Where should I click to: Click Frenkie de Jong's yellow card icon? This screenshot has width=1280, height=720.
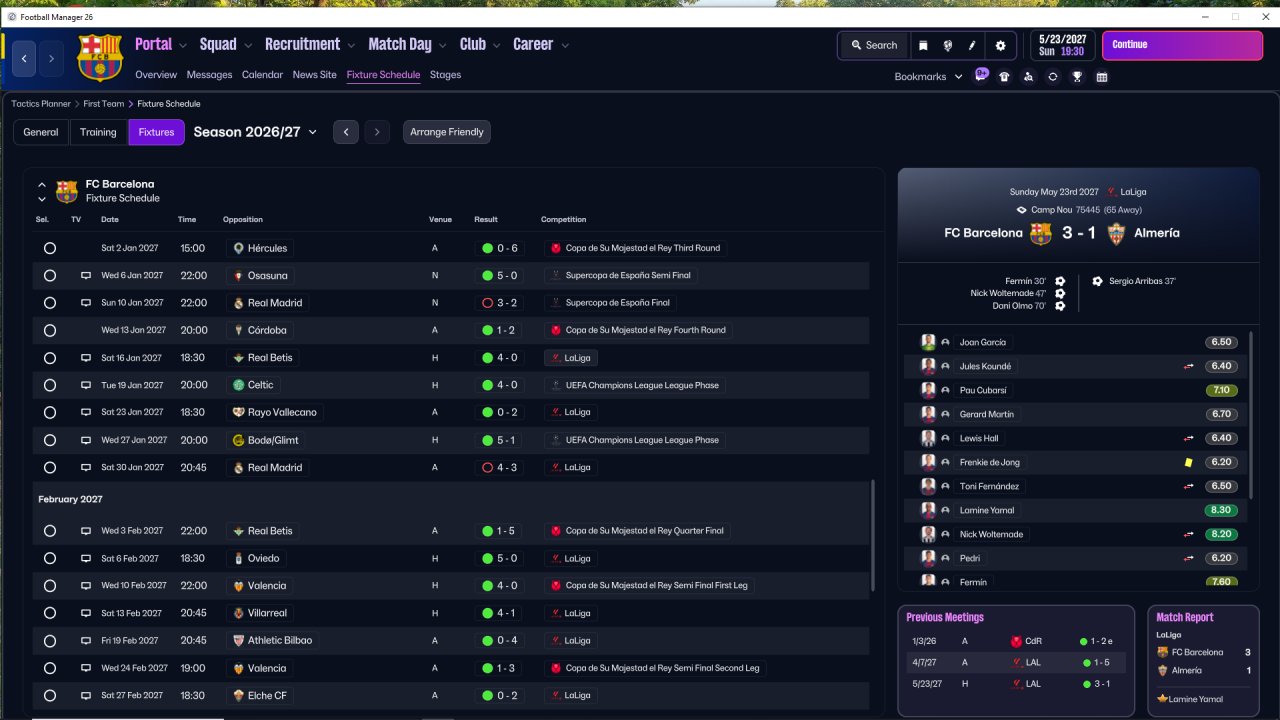pyautogui.click(x=1189, y=462)
